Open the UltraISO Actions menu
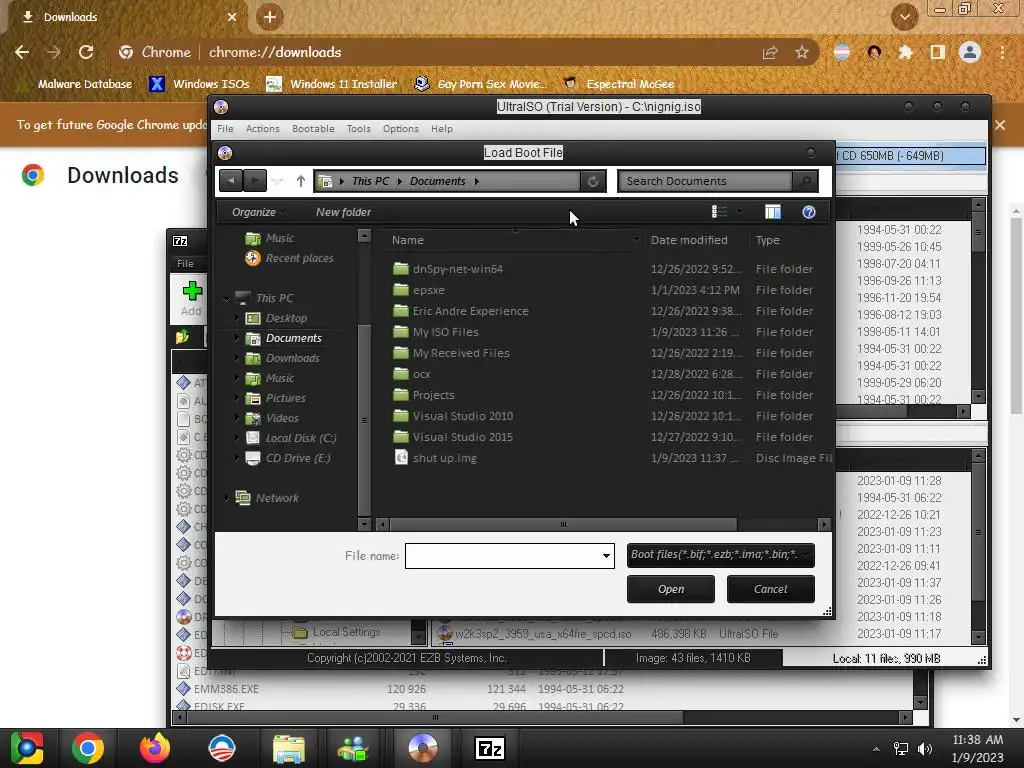 click(x=263, y=129)
